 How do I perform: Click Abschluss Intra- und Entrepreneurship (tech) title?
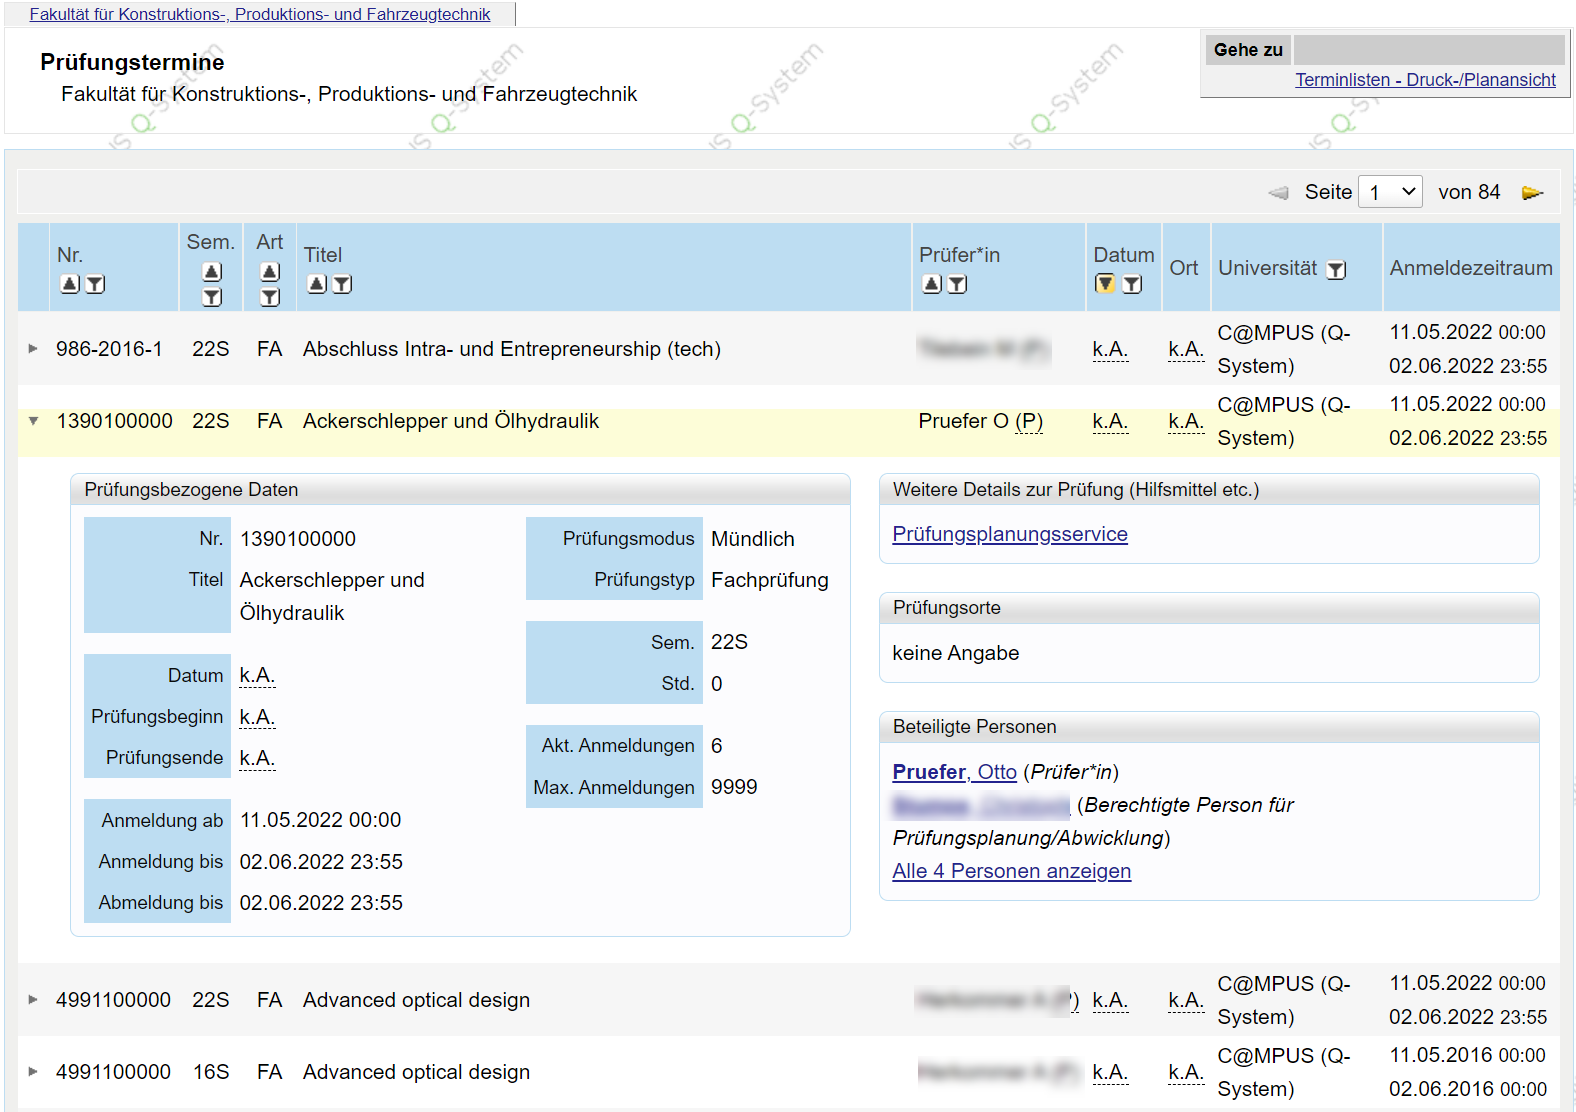pyautogui.click(x=512, y=349)
